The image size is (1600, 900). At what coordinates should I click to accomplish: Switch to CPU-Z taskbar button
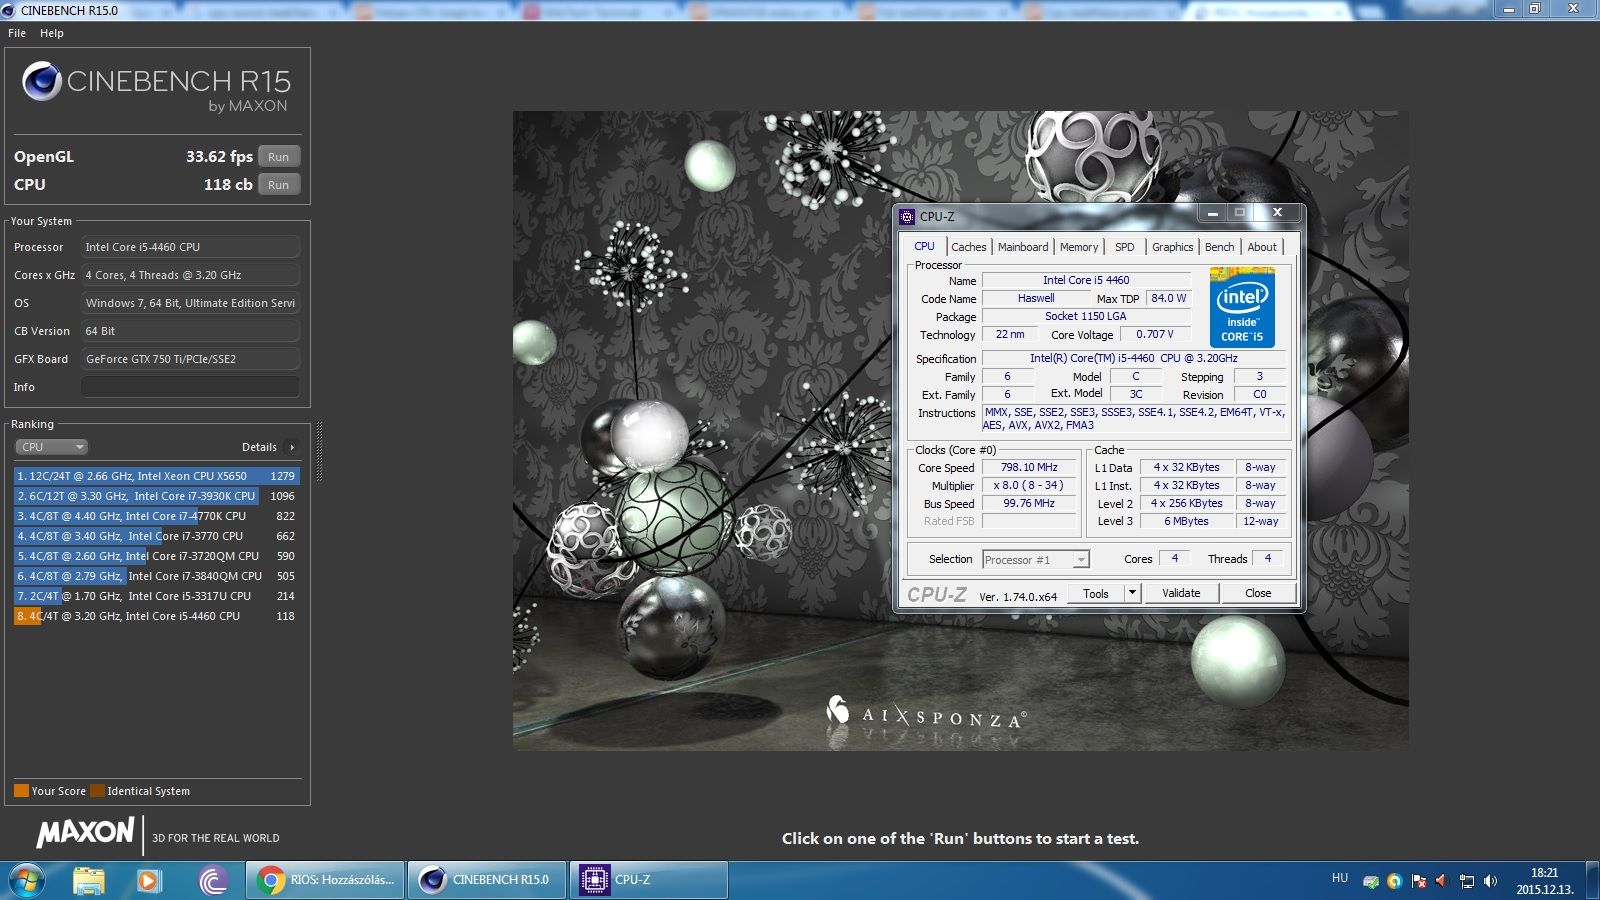(x=649, y=880)
